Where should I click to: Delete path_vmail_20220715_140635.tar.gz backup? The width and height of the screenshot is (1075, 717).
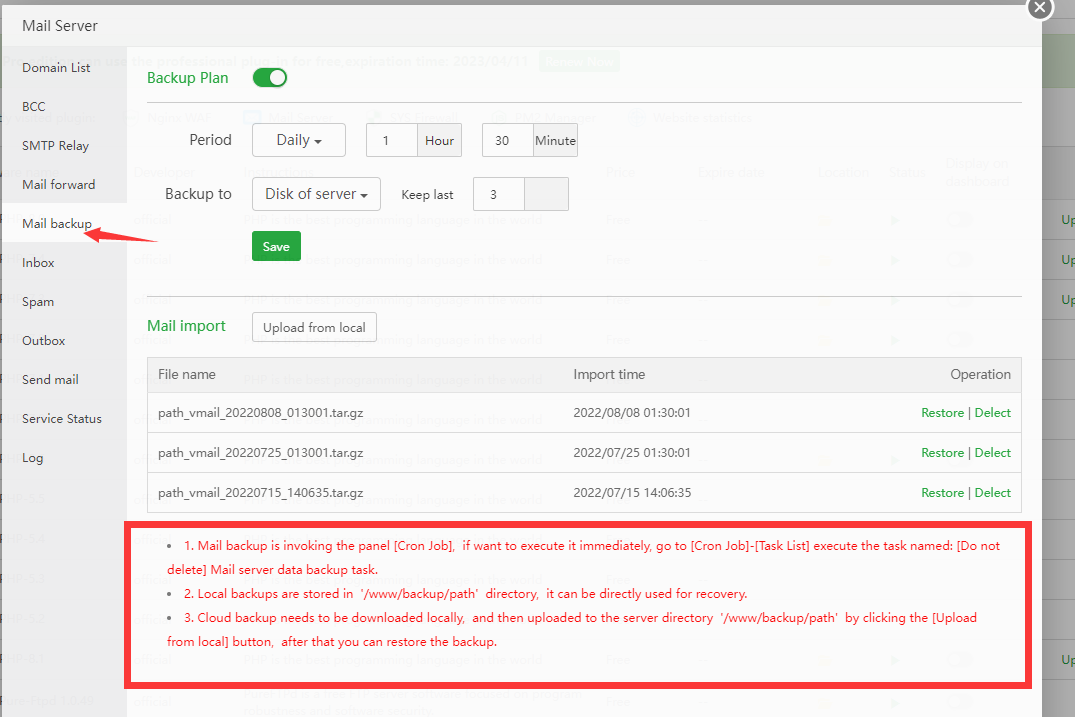993,493
